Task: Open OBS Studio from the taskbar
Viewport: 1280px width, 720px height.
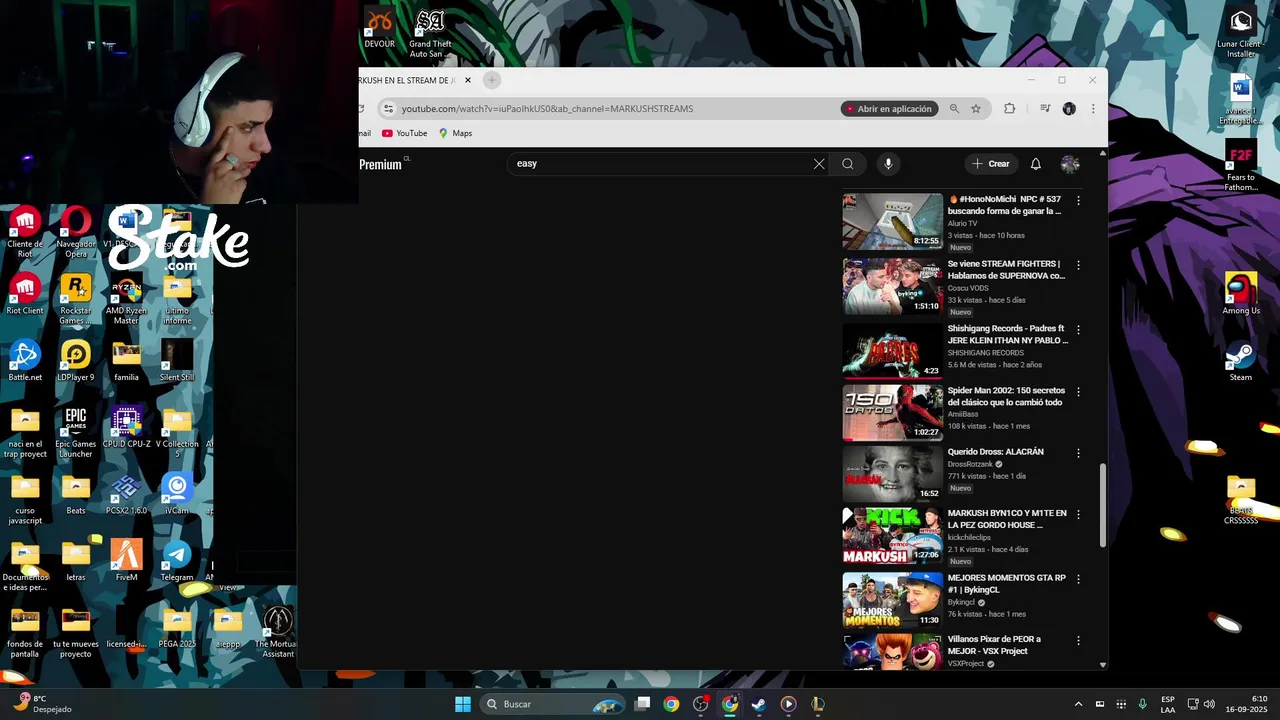Action: pos(701,704)
